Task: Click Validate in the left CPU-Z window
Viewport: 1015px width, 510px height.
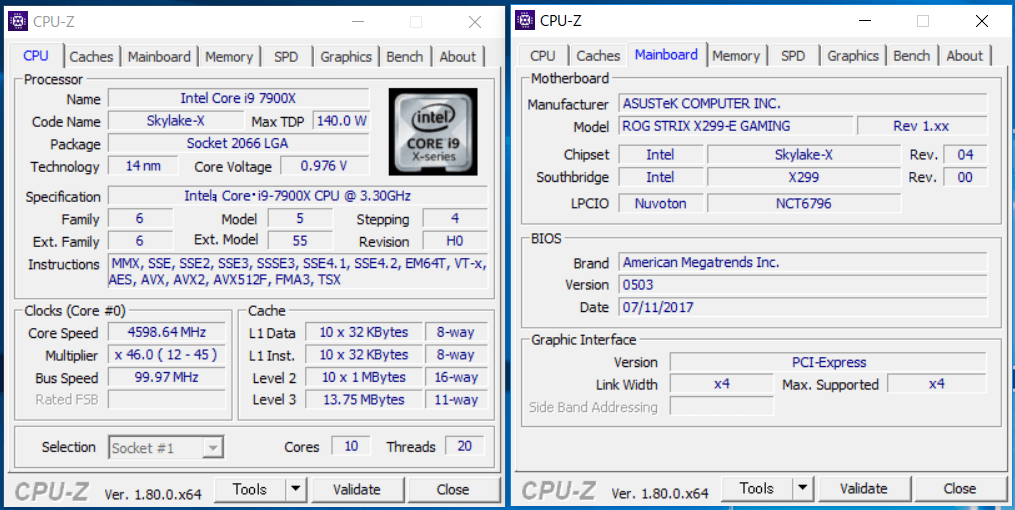Action: tap(357, 489)
